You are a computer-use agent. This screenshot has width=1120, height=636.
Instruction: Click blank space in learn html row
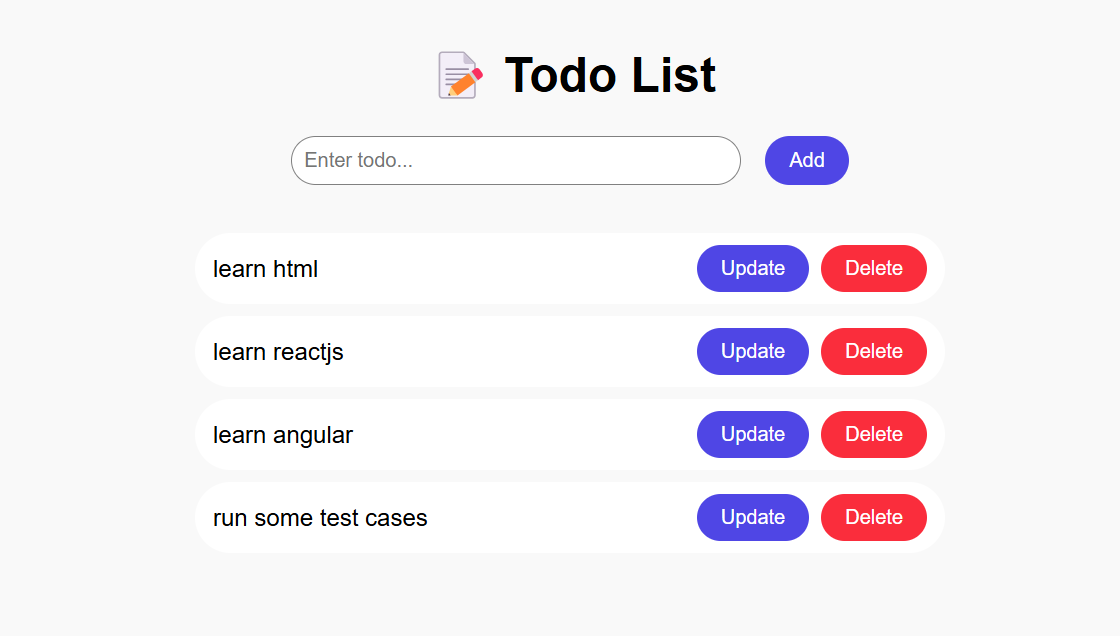click(500, 269)
